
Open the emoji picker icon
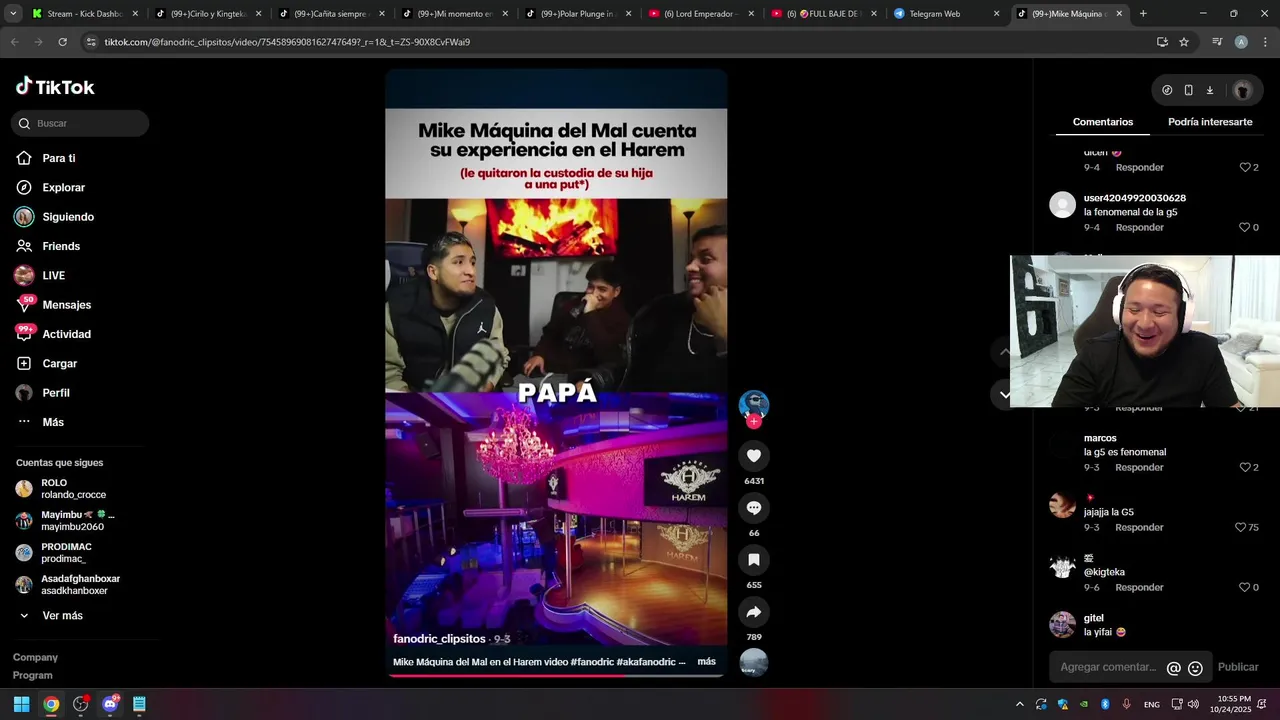tap(1195, 668)
